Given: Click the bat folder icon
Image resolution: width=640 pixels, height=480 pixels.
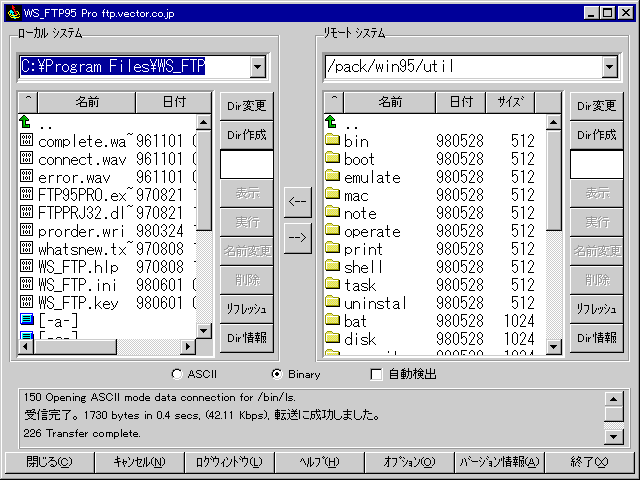Looking at the screenshot, I should tap(333, 319).
